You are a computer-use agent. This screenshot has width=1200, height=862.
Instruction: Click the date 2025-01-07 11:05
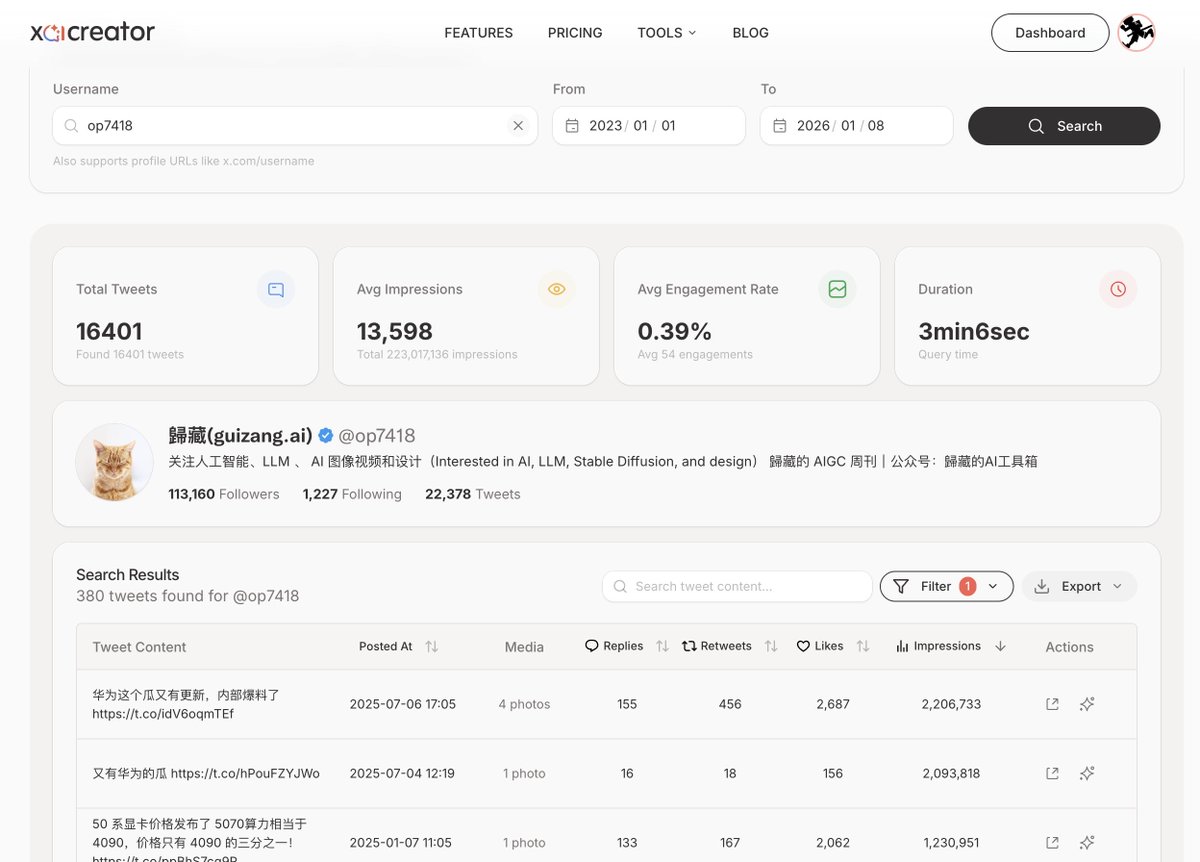click(x=400, y=842)
